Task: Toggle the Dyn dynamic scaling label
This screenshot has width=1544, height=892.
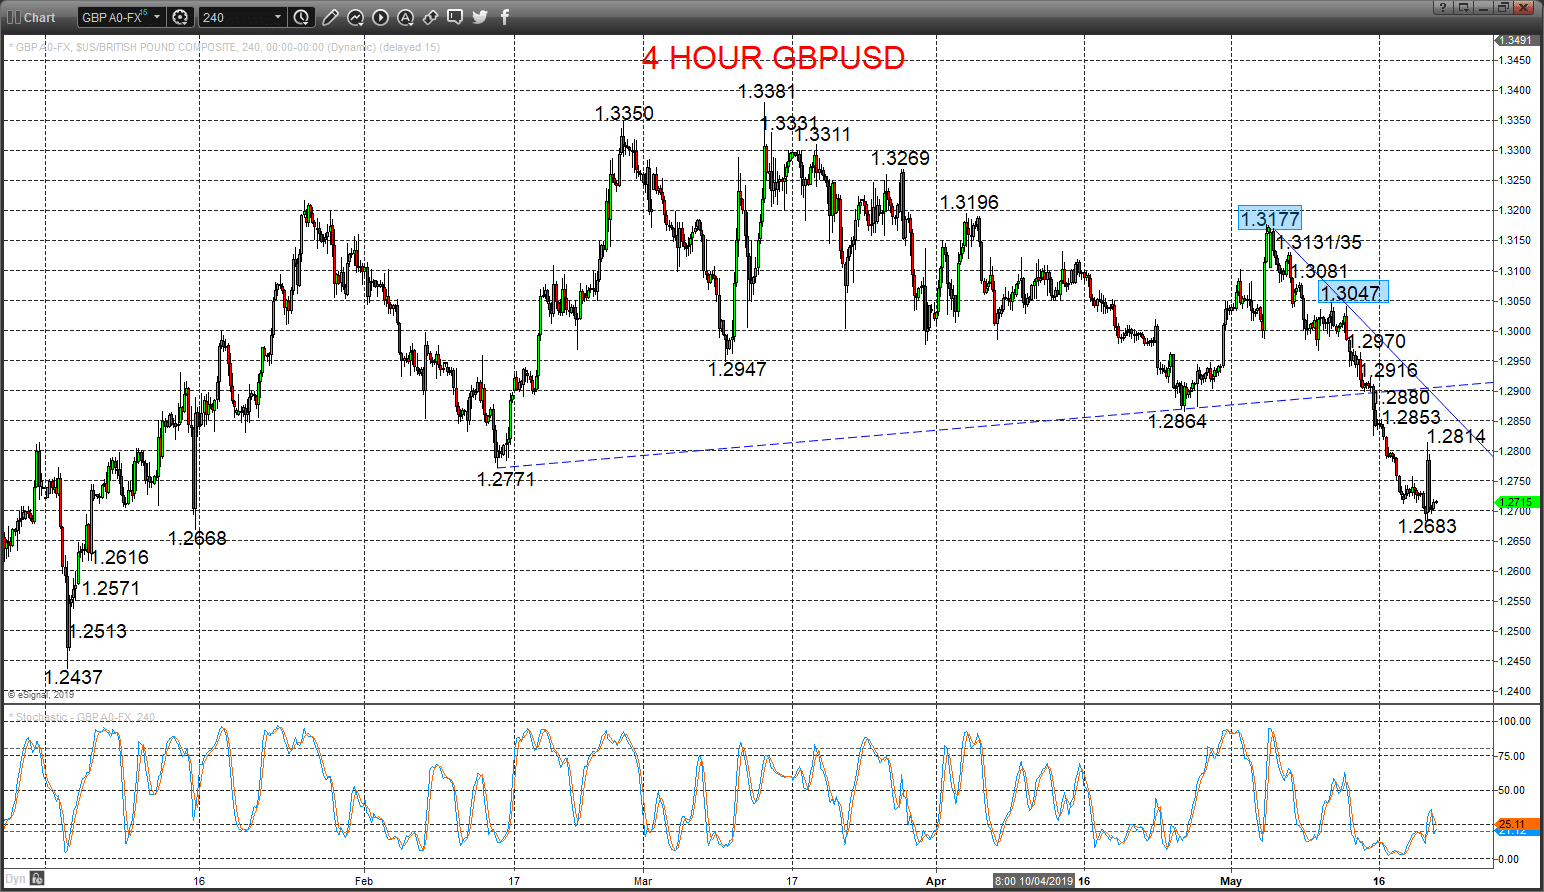Action: [16, 879]
